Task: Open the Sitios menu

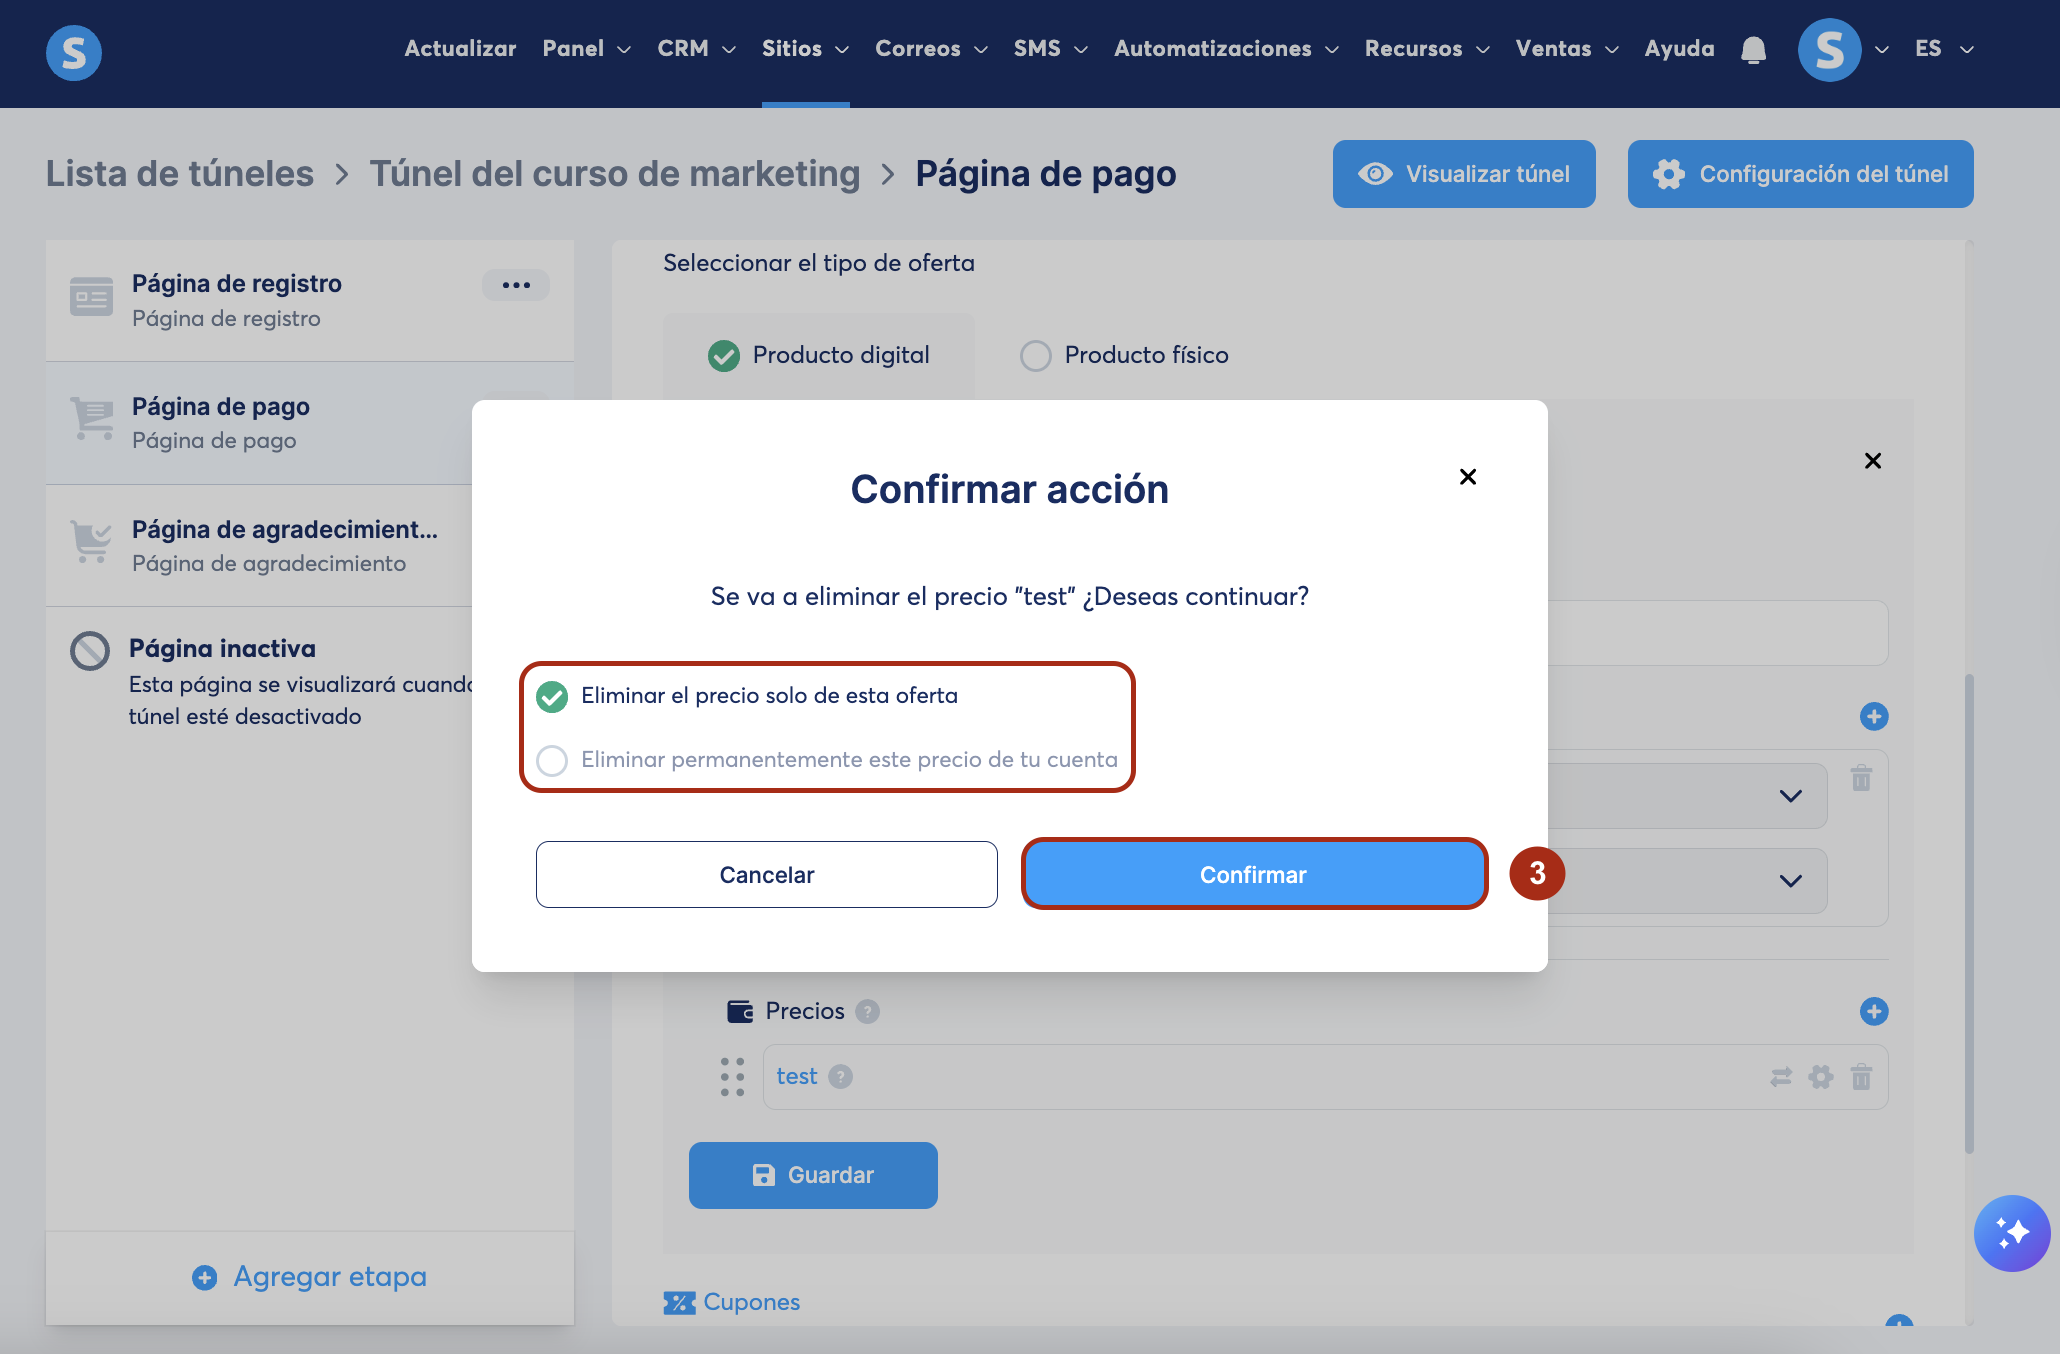Action: tap(804, 49)
